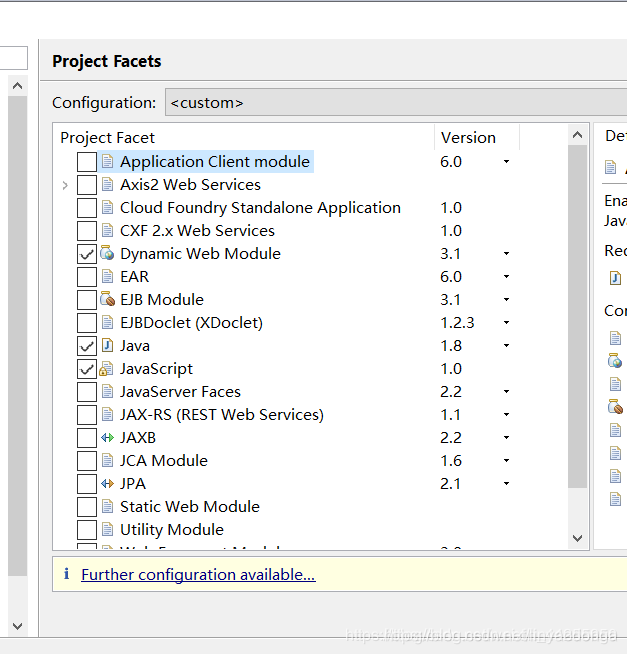Enable the Application Client module checkbox

tap(87, 162)
